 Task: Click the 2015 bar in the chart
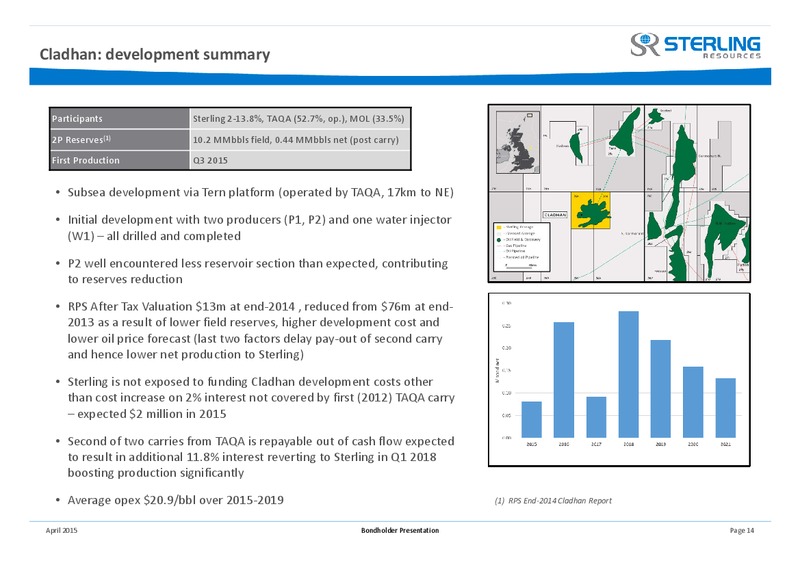[x=532, y=420]
